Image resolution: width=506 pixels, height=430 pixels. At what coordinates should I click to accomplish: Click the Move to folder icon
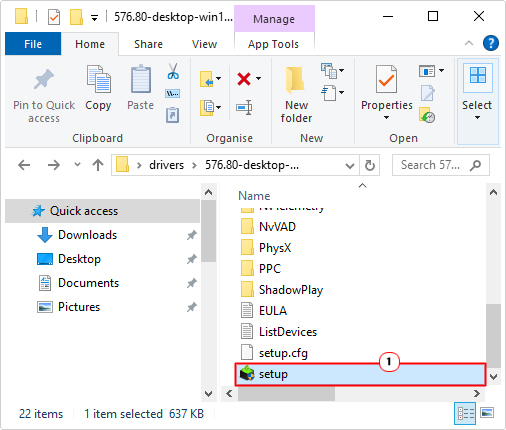(207, 79)
